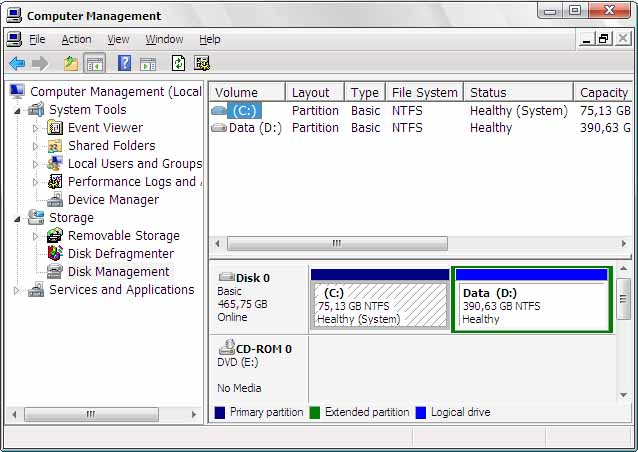The width and height of the screenshot is (638, 452).
Task: Click the "Healthy (System)" status cell in list
Action: pyautogui.click(x=519, y=111)
